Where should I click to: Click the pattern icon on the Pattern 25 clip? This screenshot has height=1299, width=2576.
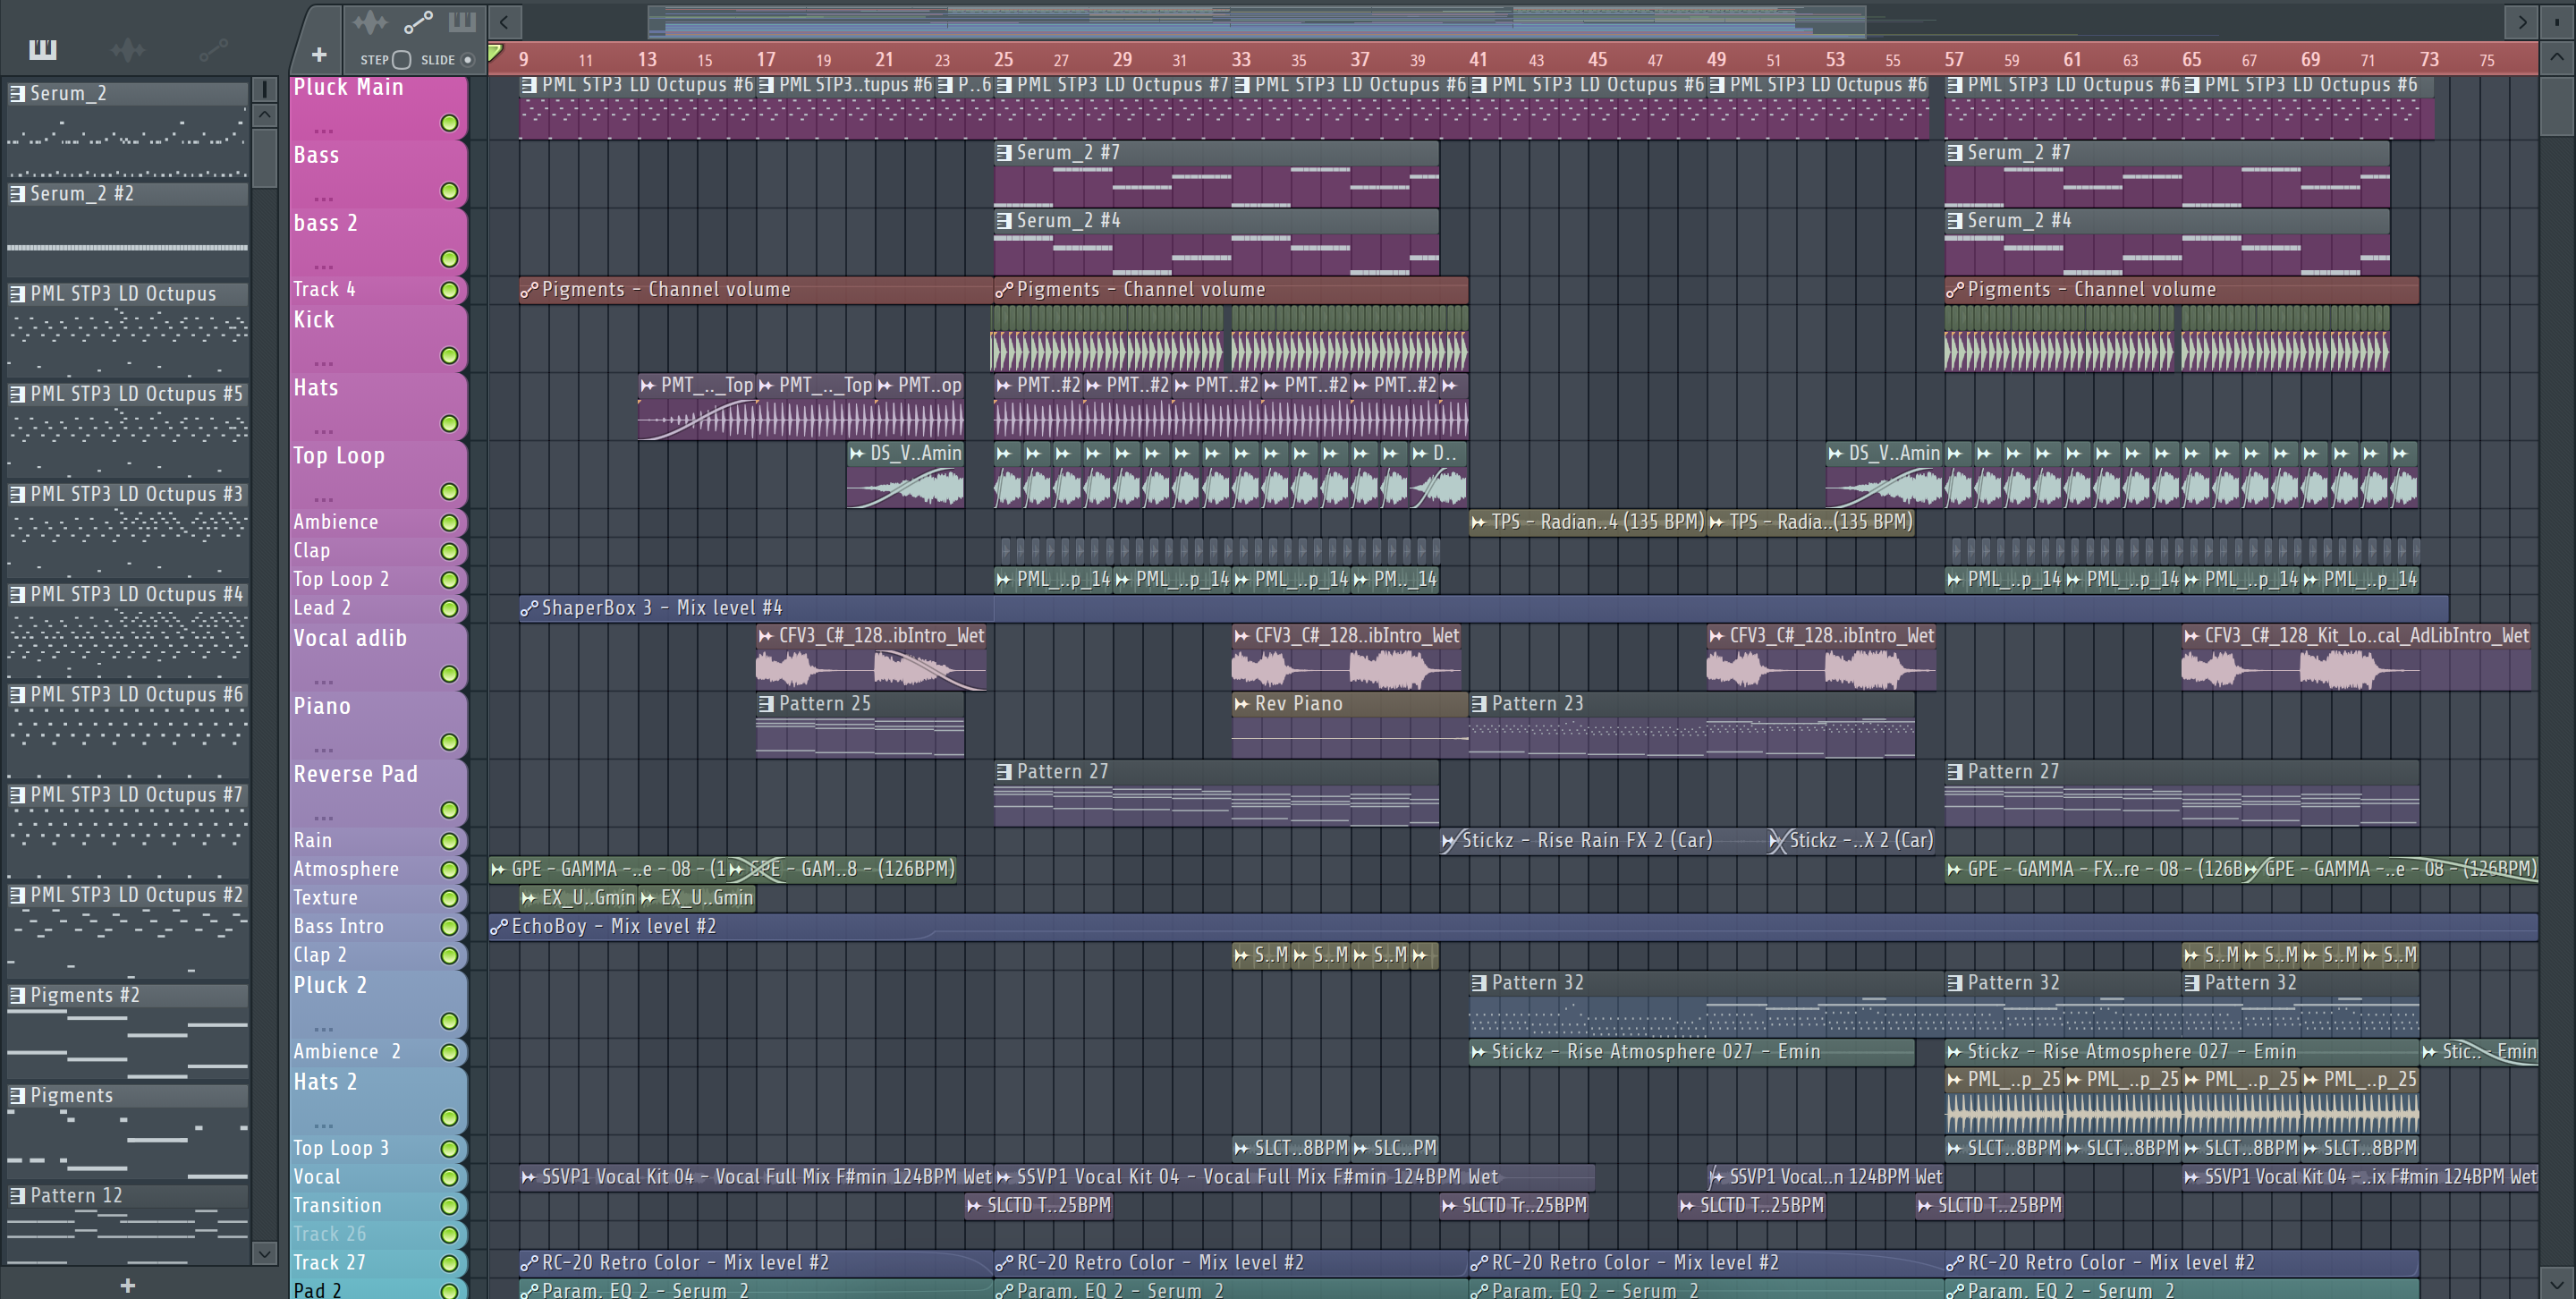766,704
